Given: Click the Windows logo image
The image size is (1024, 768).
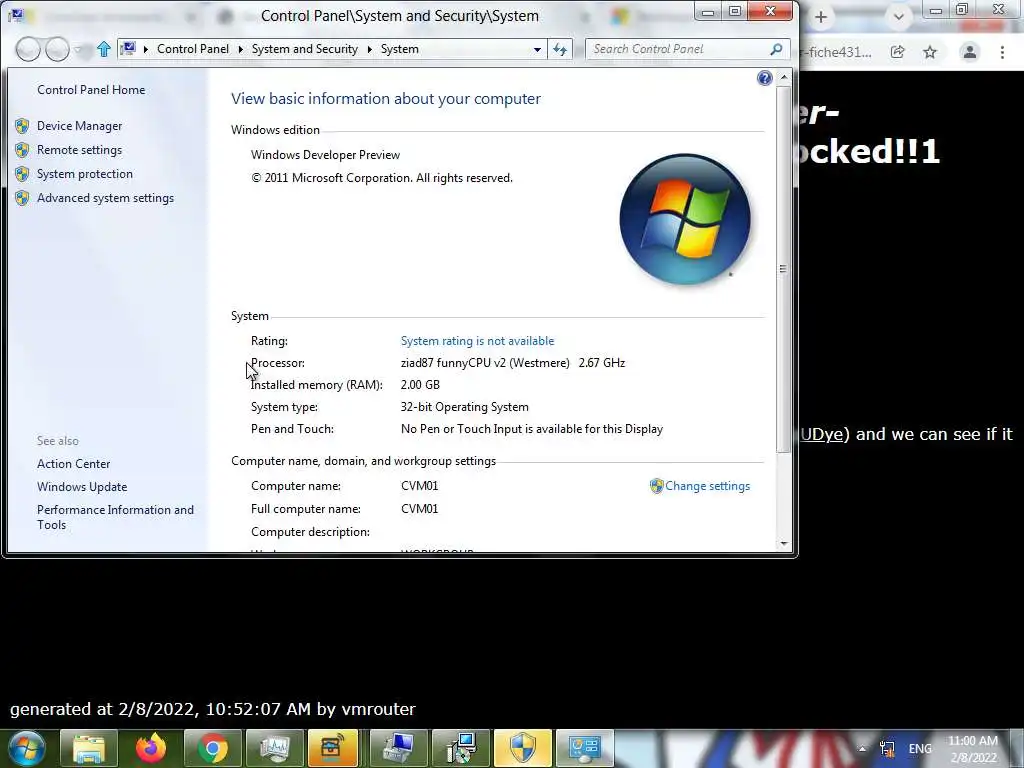Looking at the screenshot, I should (x=684, y=219).
